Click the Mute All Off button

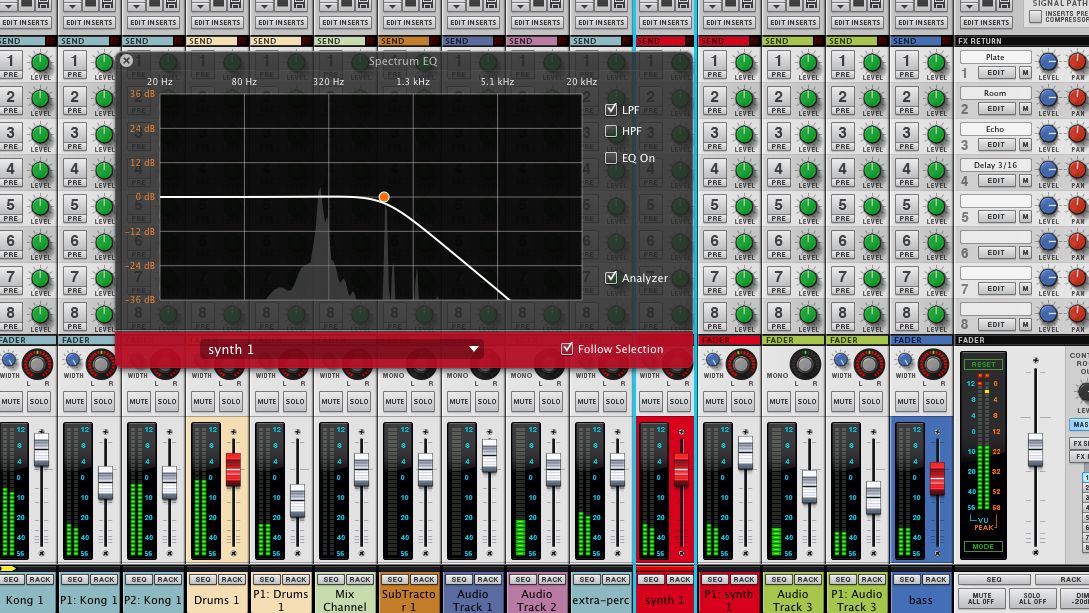(981, 598)
